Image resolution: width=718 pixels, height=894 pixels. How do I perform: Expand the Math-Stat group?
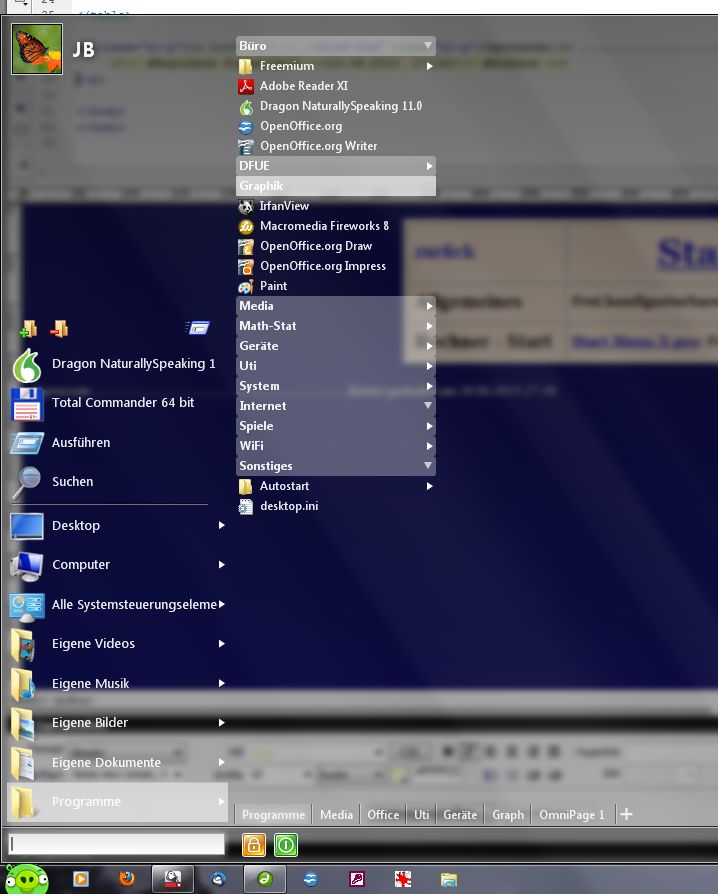[336, 326]
